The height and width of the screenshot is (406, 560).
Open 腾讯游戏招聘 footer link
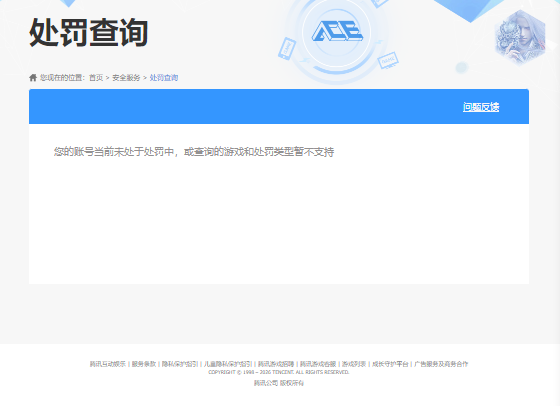coord(276,364)
